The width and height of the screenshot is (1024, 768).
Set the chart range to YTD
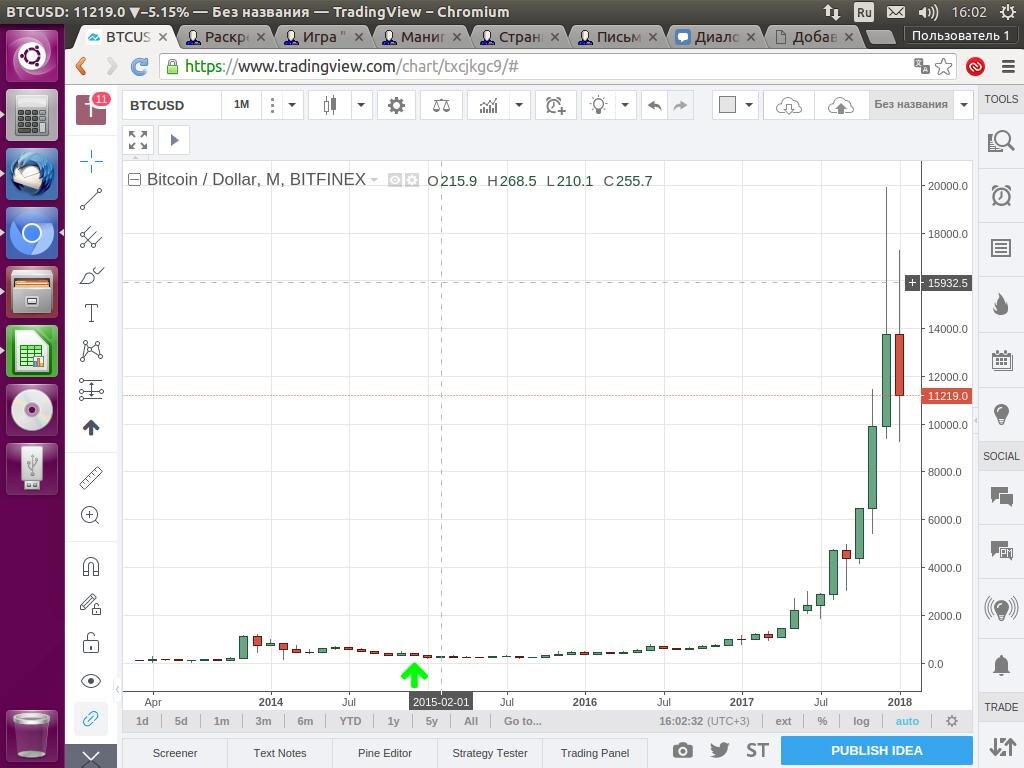coord(350,721)
